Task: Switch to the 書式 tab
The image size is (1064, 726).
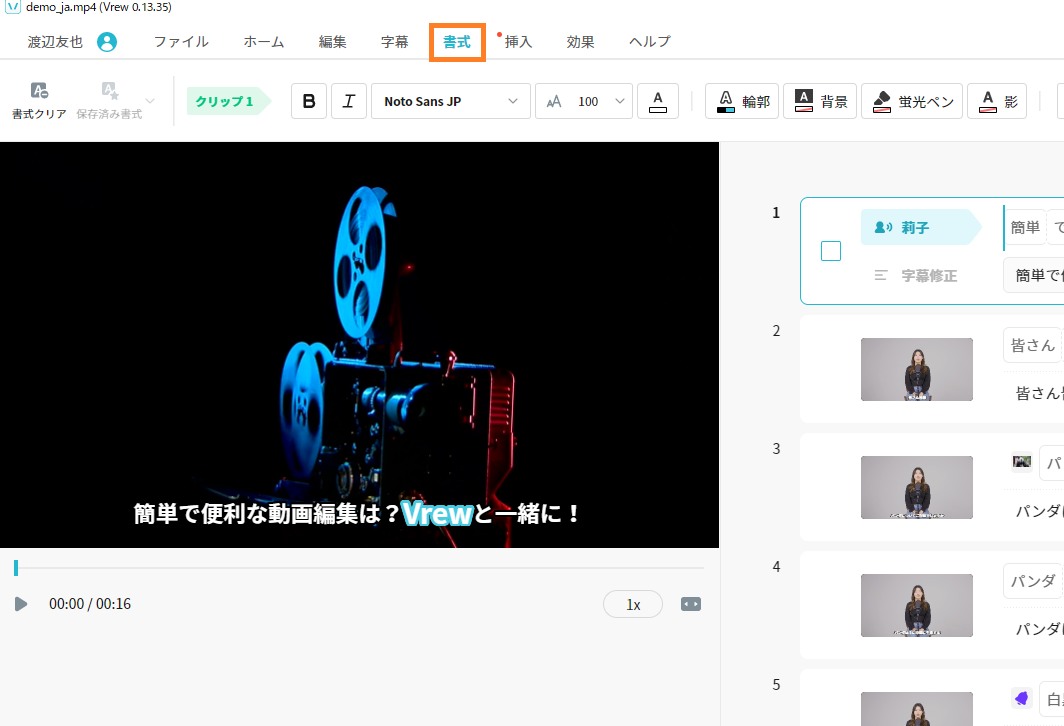Action: [457, 42]
